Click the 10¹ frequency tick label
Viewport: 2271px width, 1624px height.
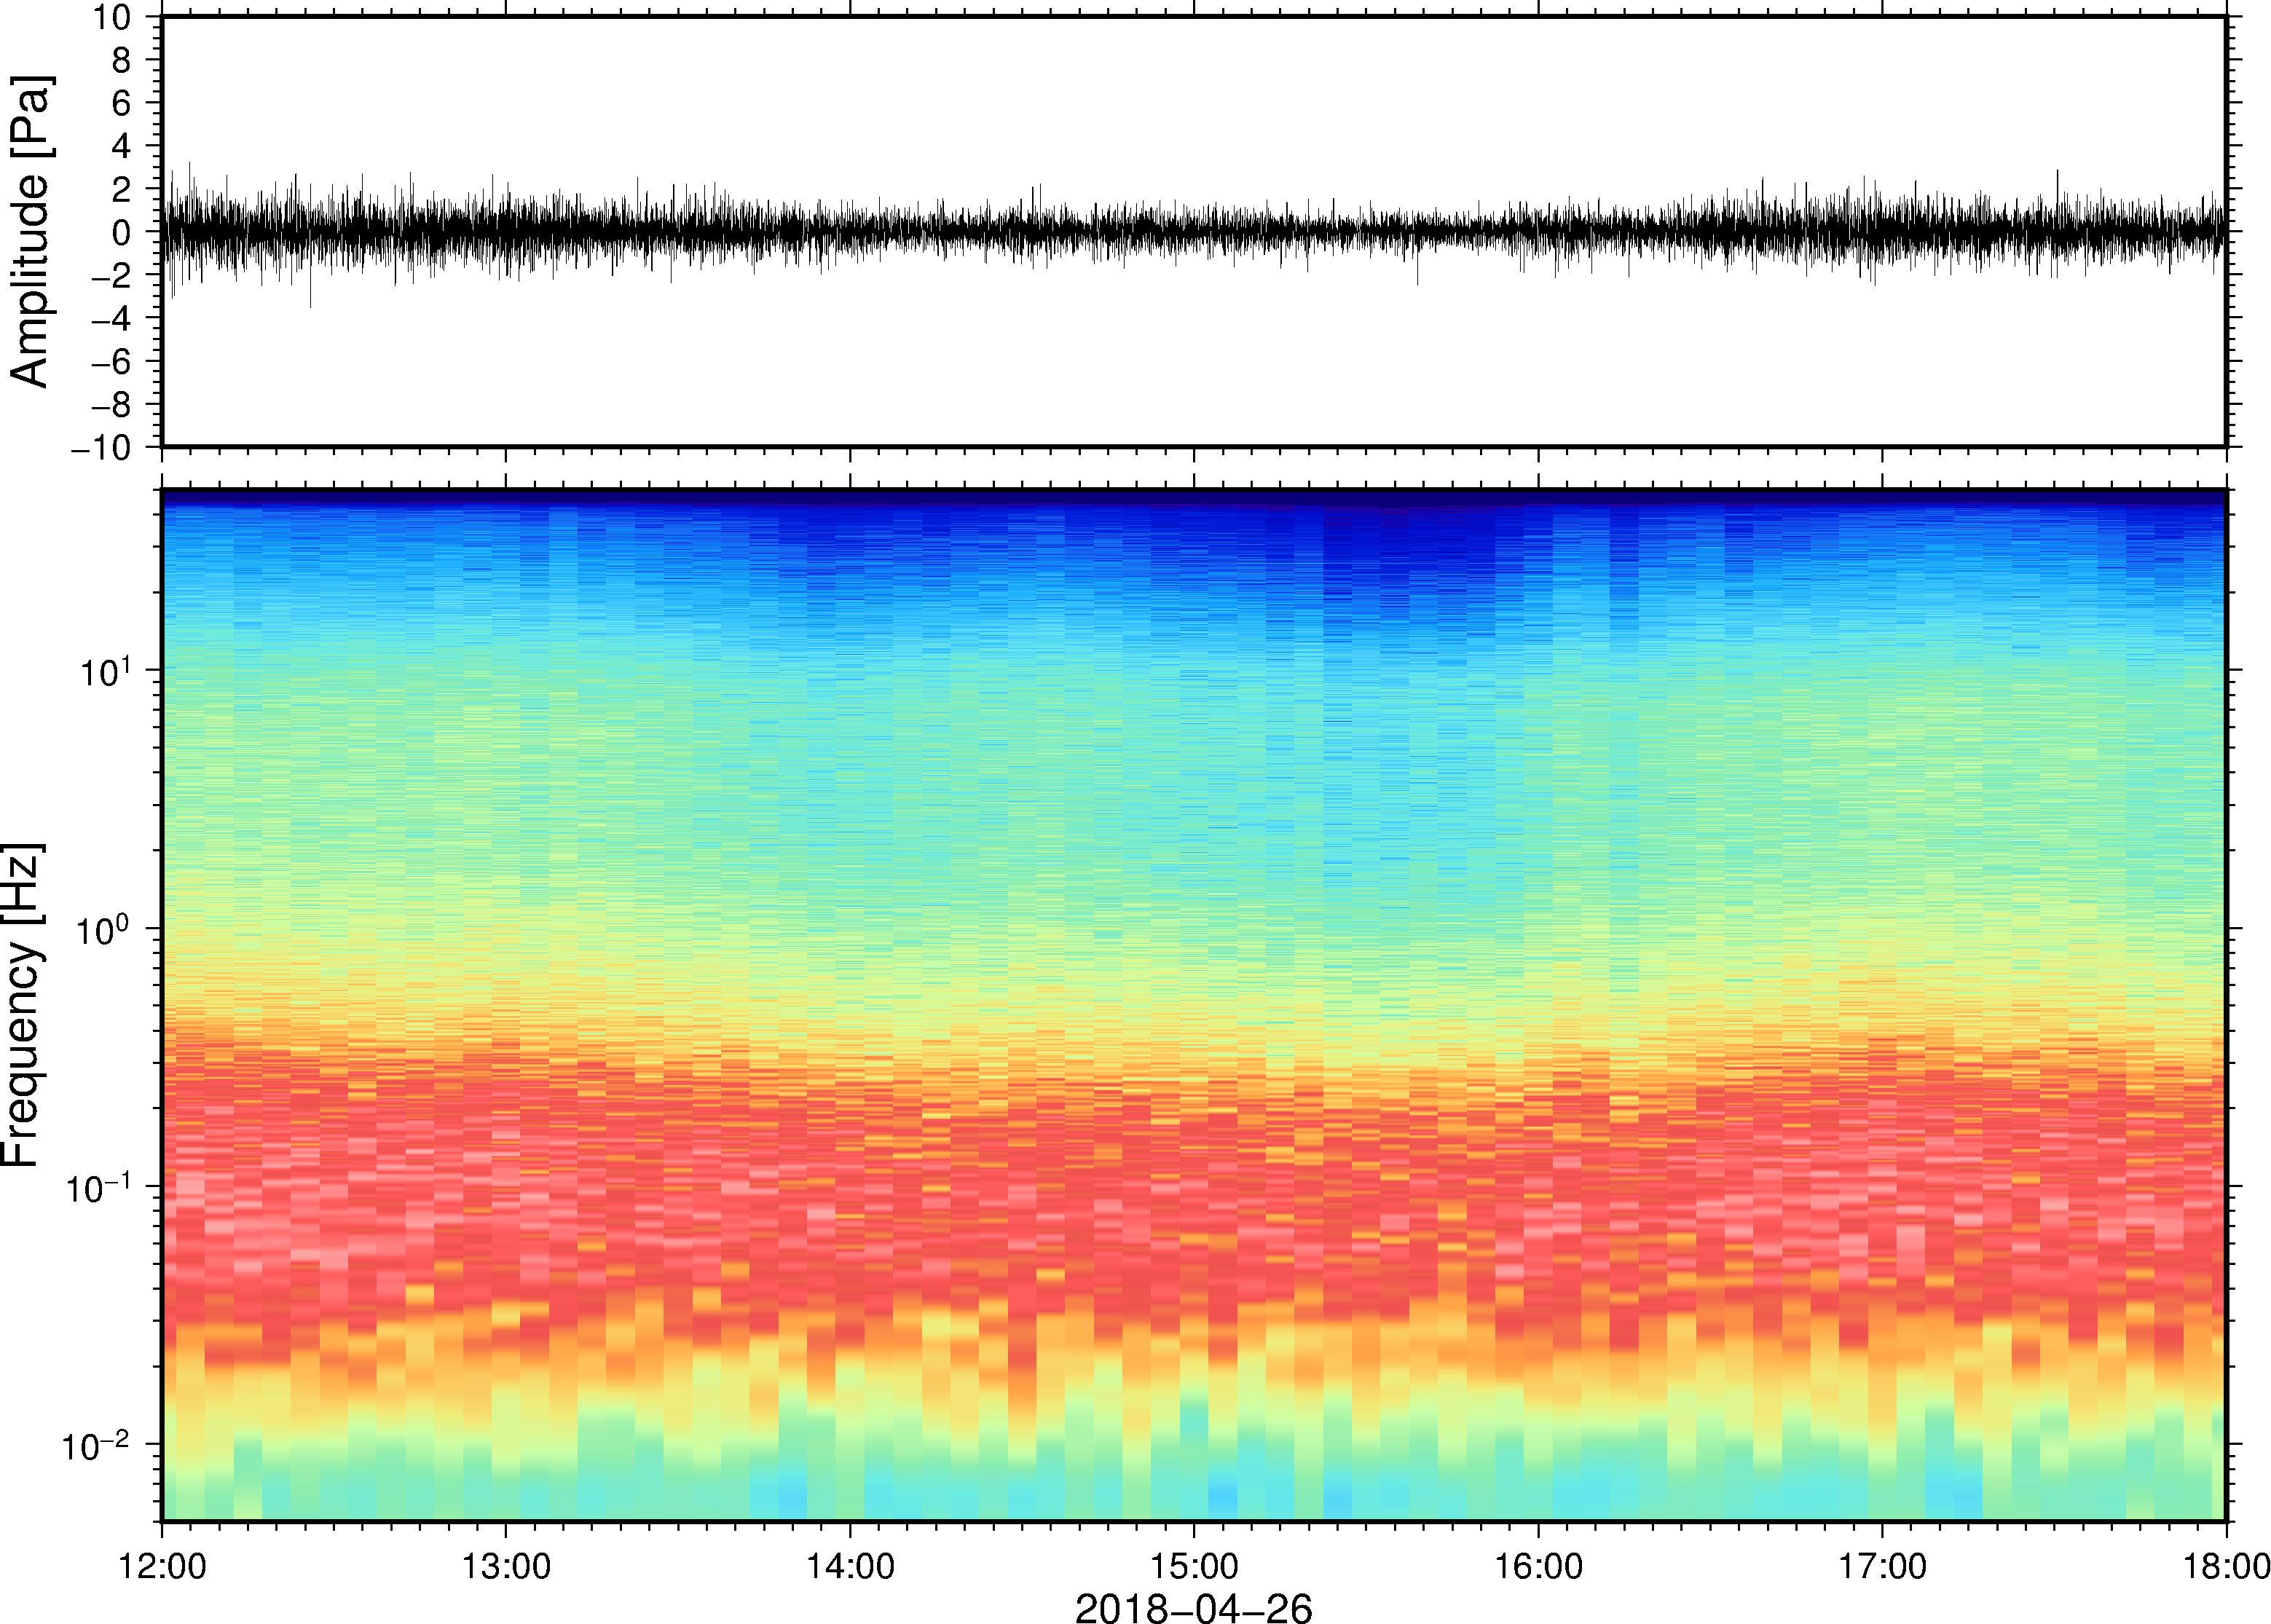(x=106, y=669)
